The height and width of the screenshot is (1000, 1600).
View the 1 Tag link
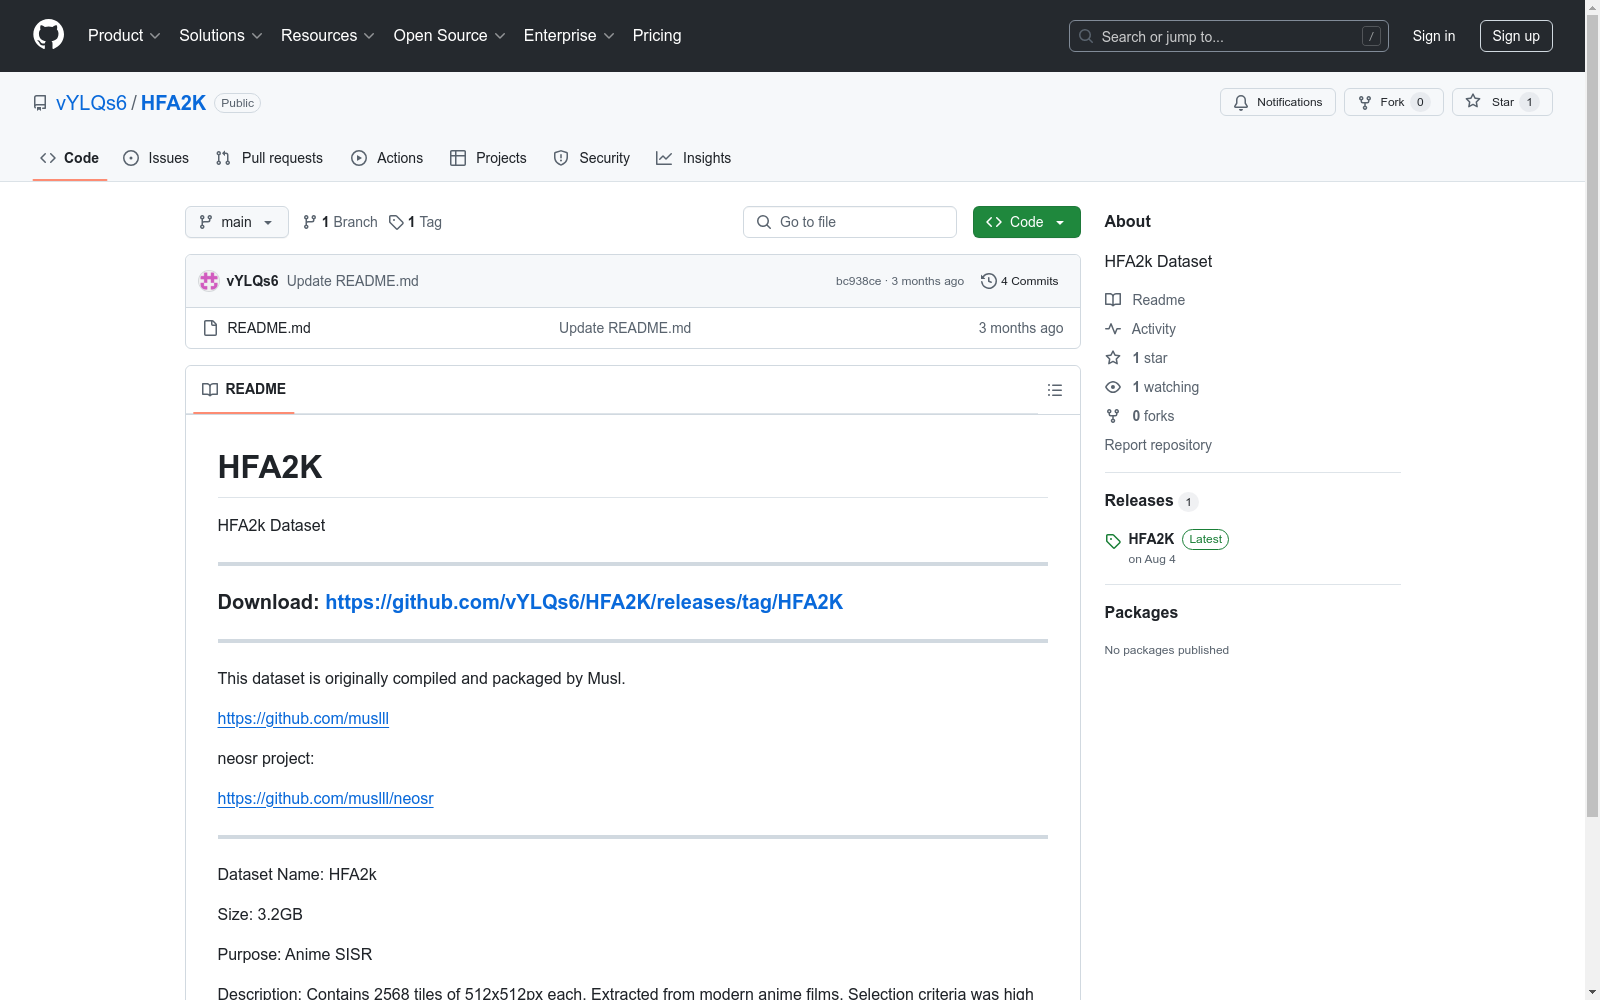click(415, 222)
